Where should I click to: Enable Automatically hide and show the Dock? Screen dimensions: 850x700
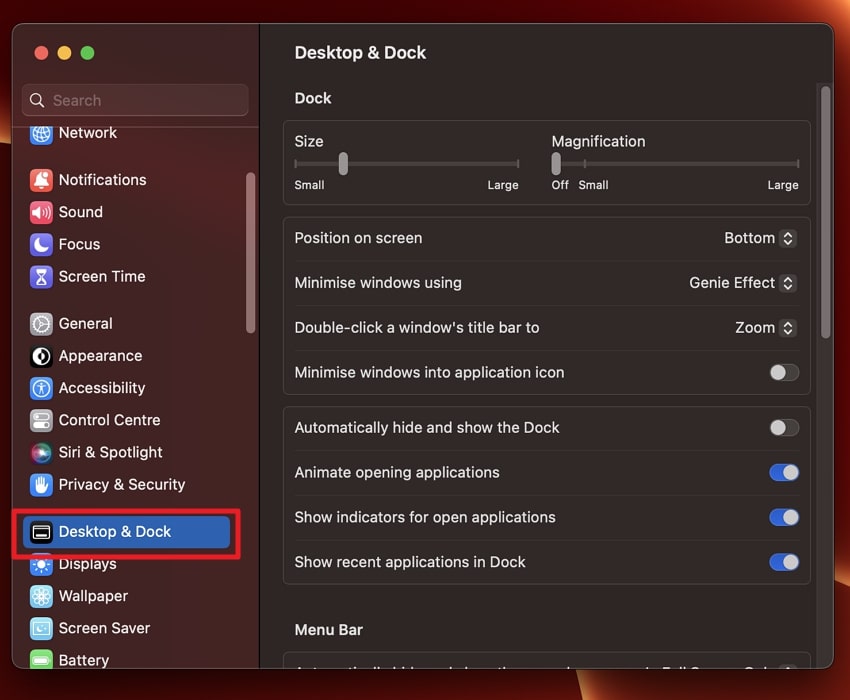coord(783,427)
